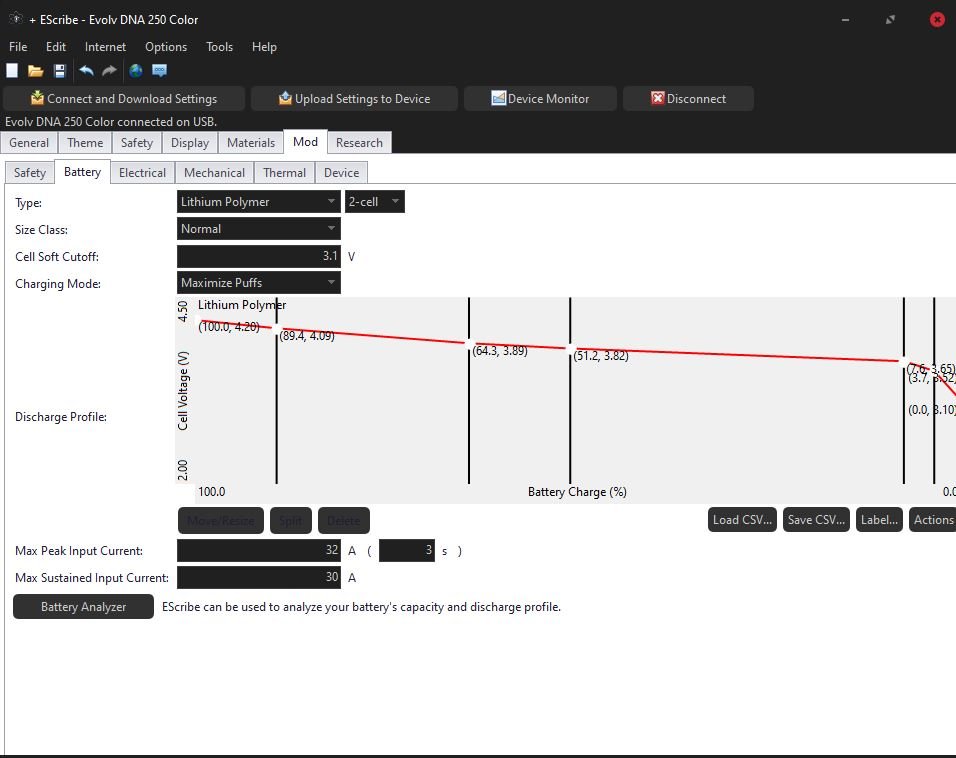This screenshot has height=758, width=956.
Task: Expand the Size Class dropdown
Action: [x=258, y=229]
